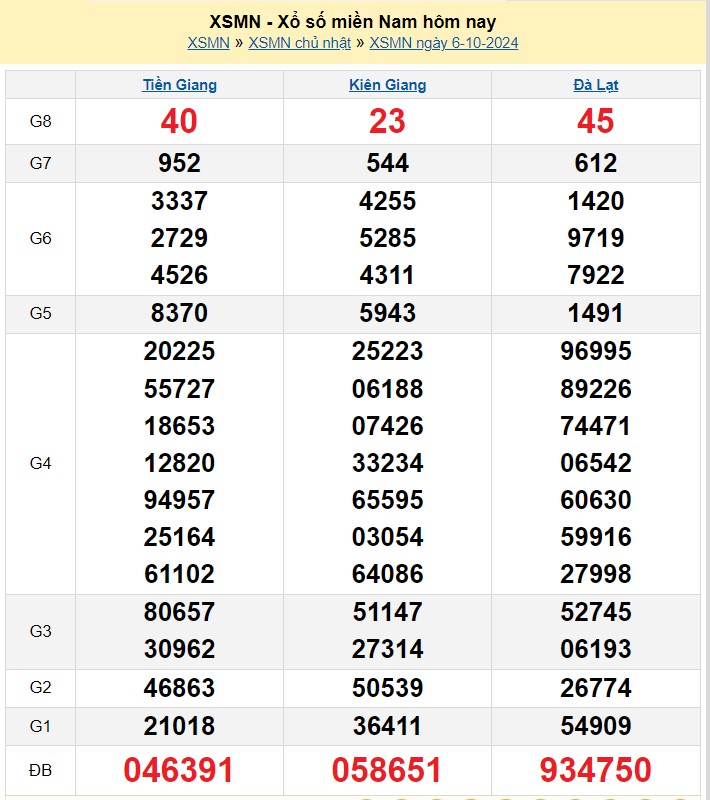Click Đà Lạt G5 number 1491
710x800 pixels.
click(x=595, y=313)
